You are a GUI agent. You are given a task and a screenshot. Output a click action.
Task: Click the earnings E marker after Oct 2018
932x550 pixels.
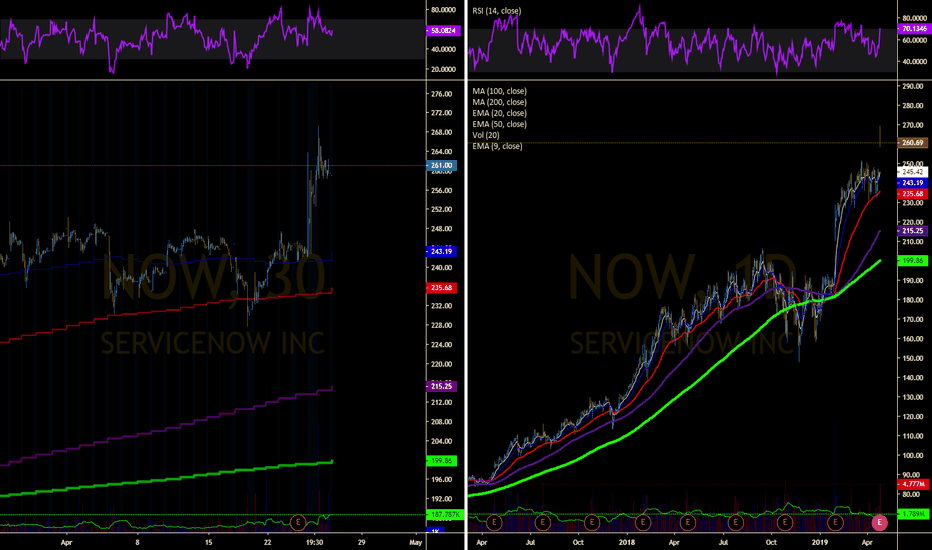[x=785, y=523]
